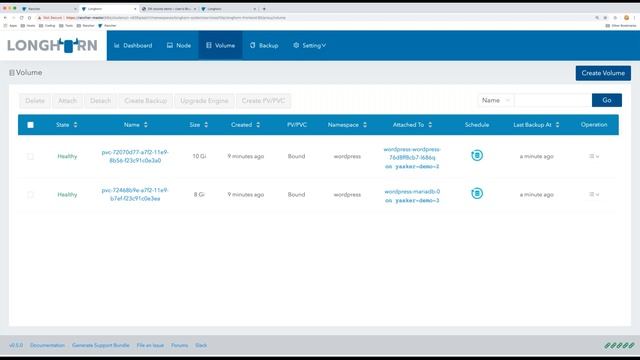Click the schedule icon for 8 Gi volume
The image size is (640, 360).
coord(477,193)
